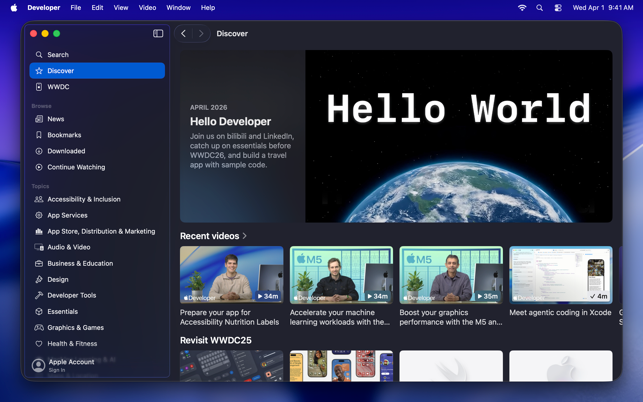
Task: Select the Downloaded label in the sidebar
Action: (x=66, y=151)
